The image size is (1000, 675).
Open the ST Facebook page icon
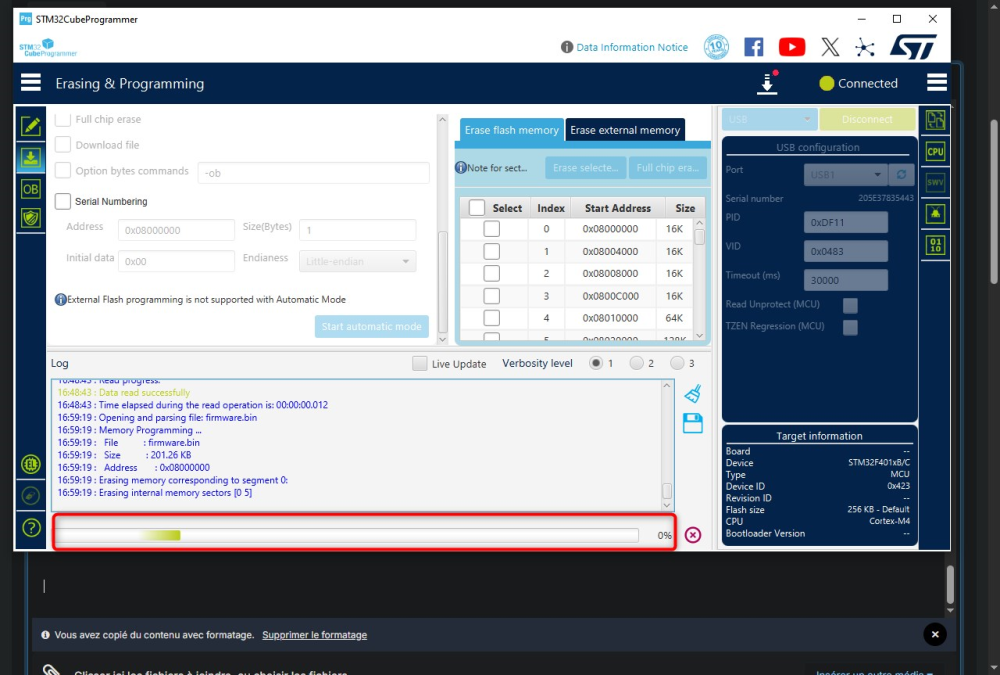coord(754,47)
